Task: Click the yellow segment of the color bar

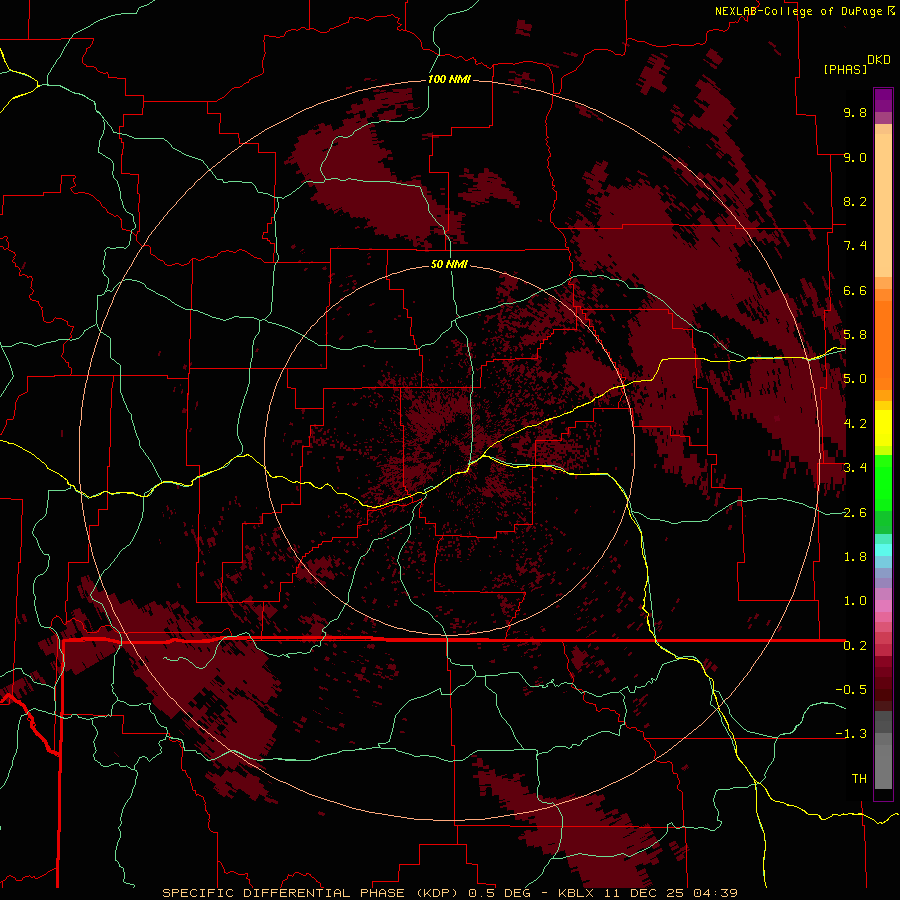Action: click(x=883, y=428)
